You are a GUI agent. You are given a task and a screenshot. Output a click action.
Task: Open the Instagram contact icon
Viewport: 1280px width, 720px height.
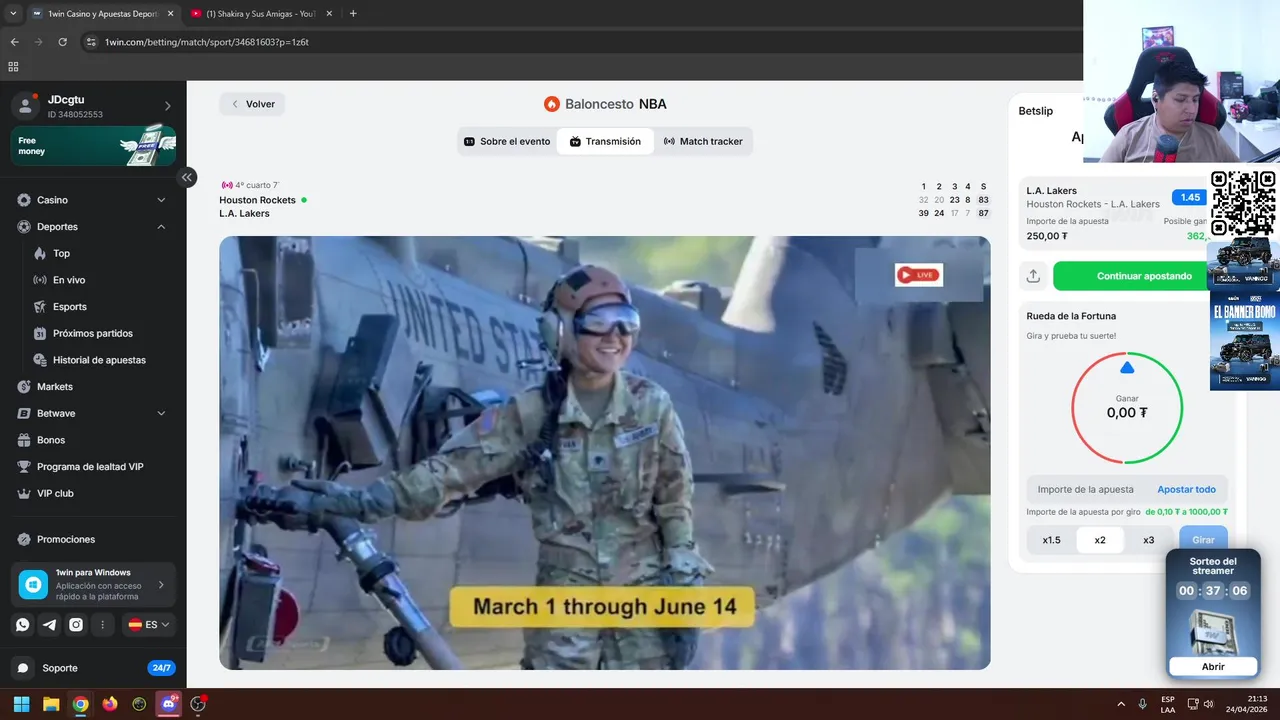click(76, 625)
